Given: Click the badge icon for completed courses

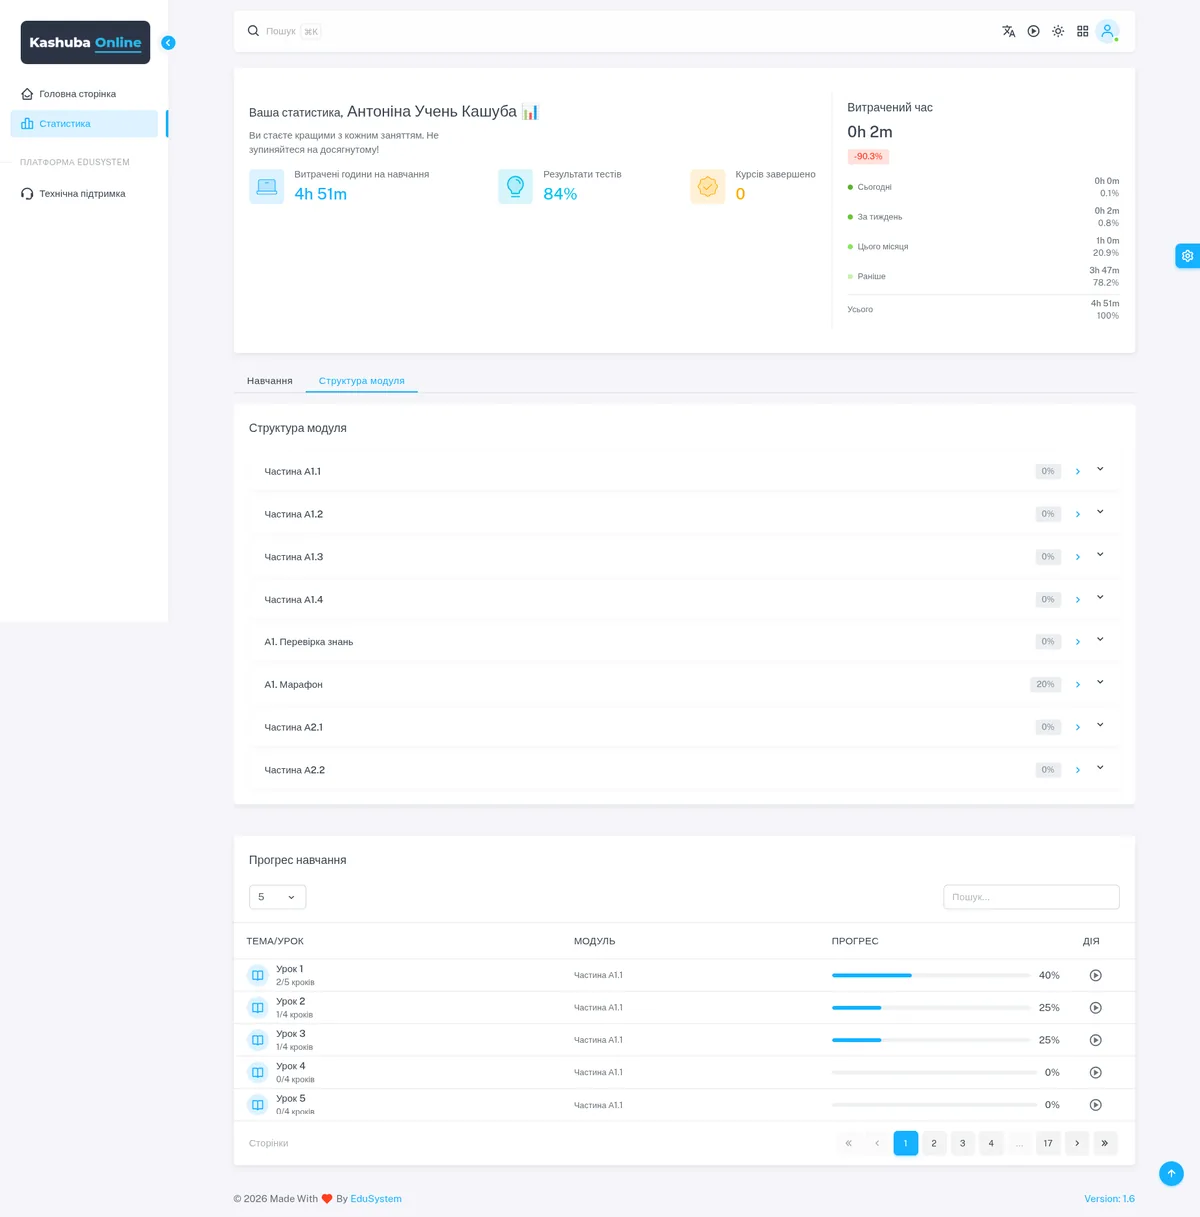Looking at the screenshot, I should point(707,186).
